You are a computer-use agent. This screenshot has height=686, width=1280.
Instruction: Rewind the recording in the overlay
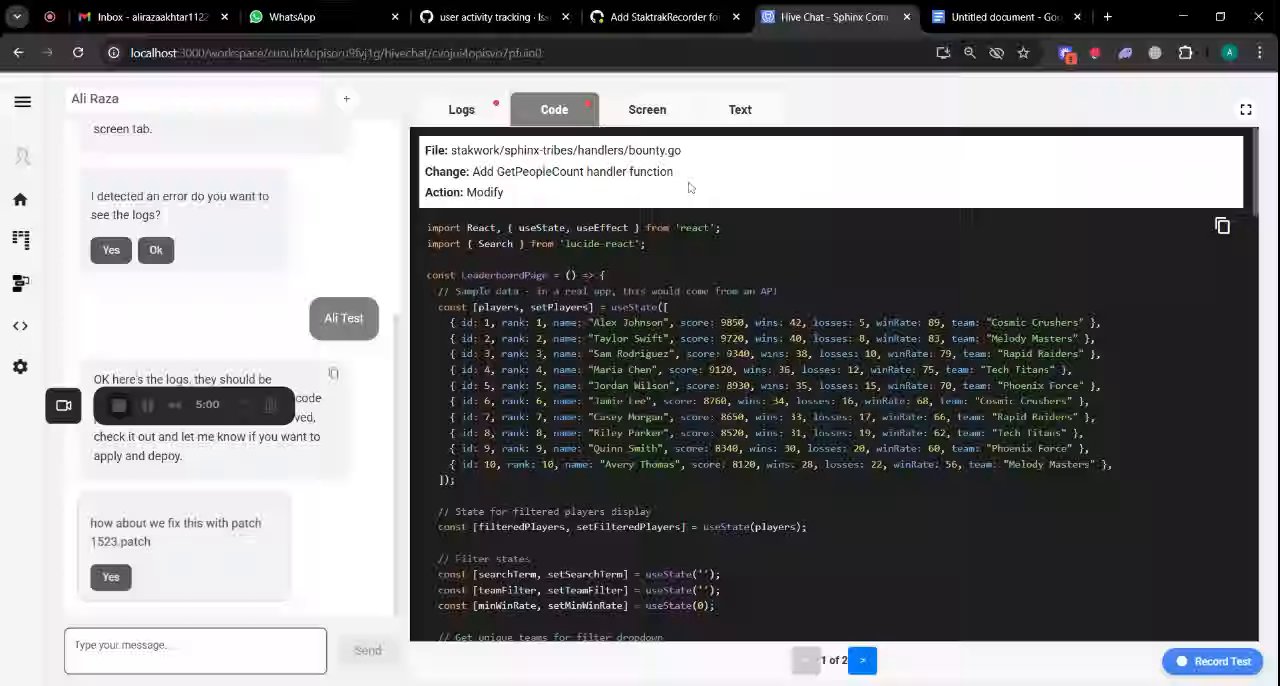[x=175, y=405]
